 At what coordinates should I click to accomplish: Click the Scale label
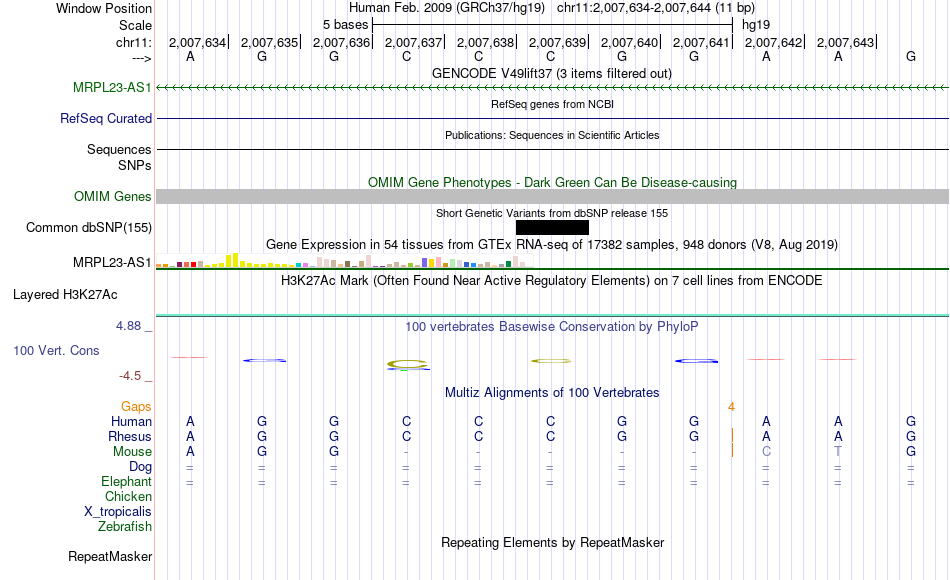[x=136, y=25]
